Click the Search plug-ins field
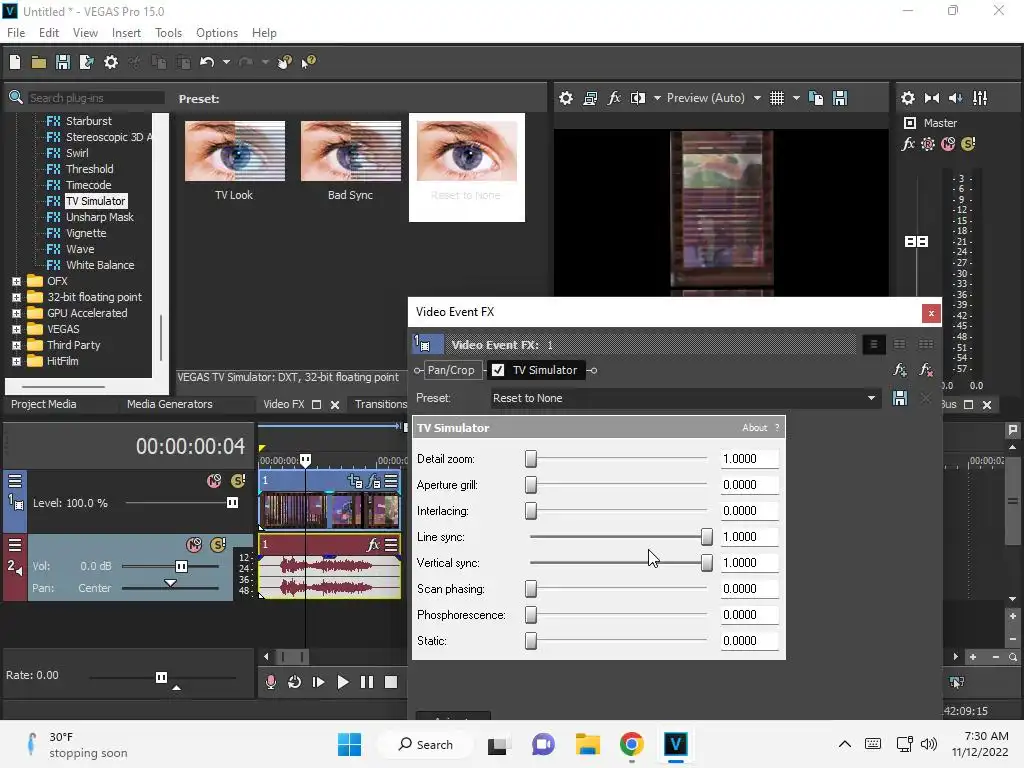The width and height of the screenshot is (1024, 768). tap(95, 98)
